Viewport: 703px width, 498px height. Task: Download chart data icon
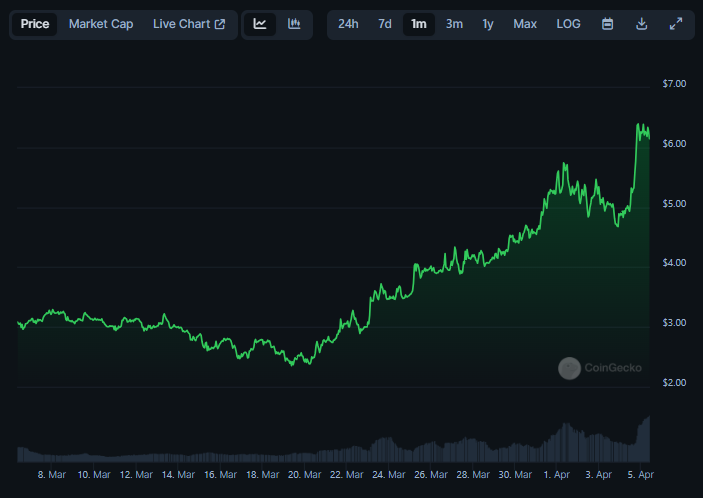[642, 24]
